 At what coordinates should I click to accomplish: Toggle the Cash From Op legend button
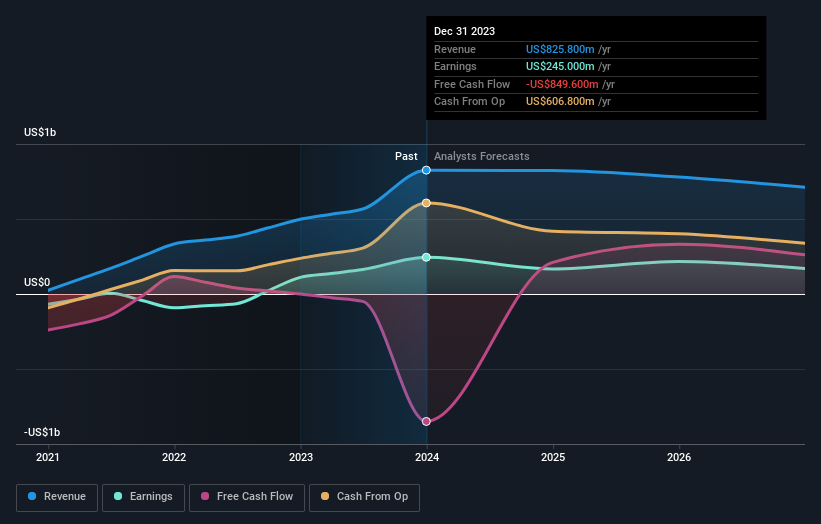tap(364, 497)
